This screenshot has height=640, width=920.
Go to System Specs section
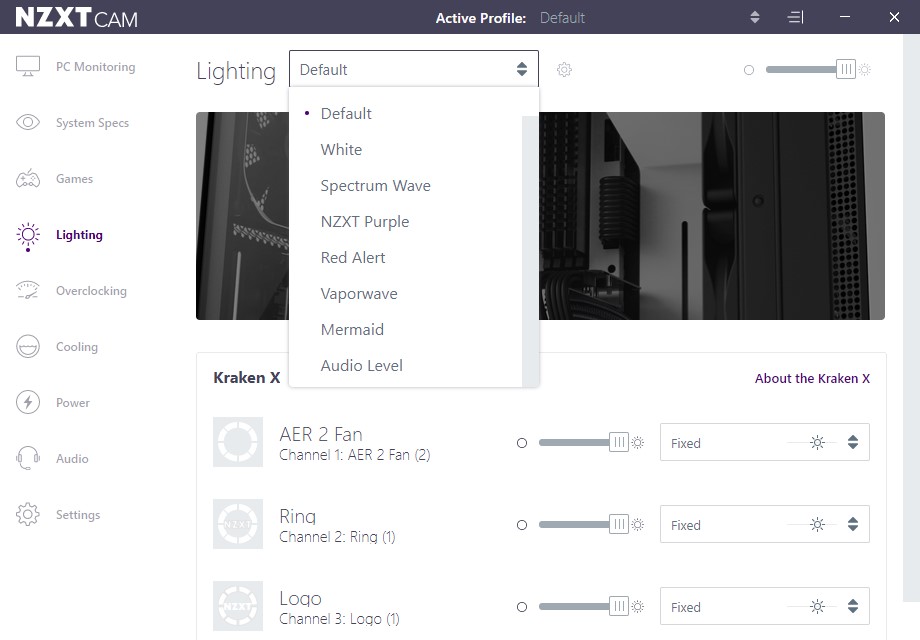point(92,123)
